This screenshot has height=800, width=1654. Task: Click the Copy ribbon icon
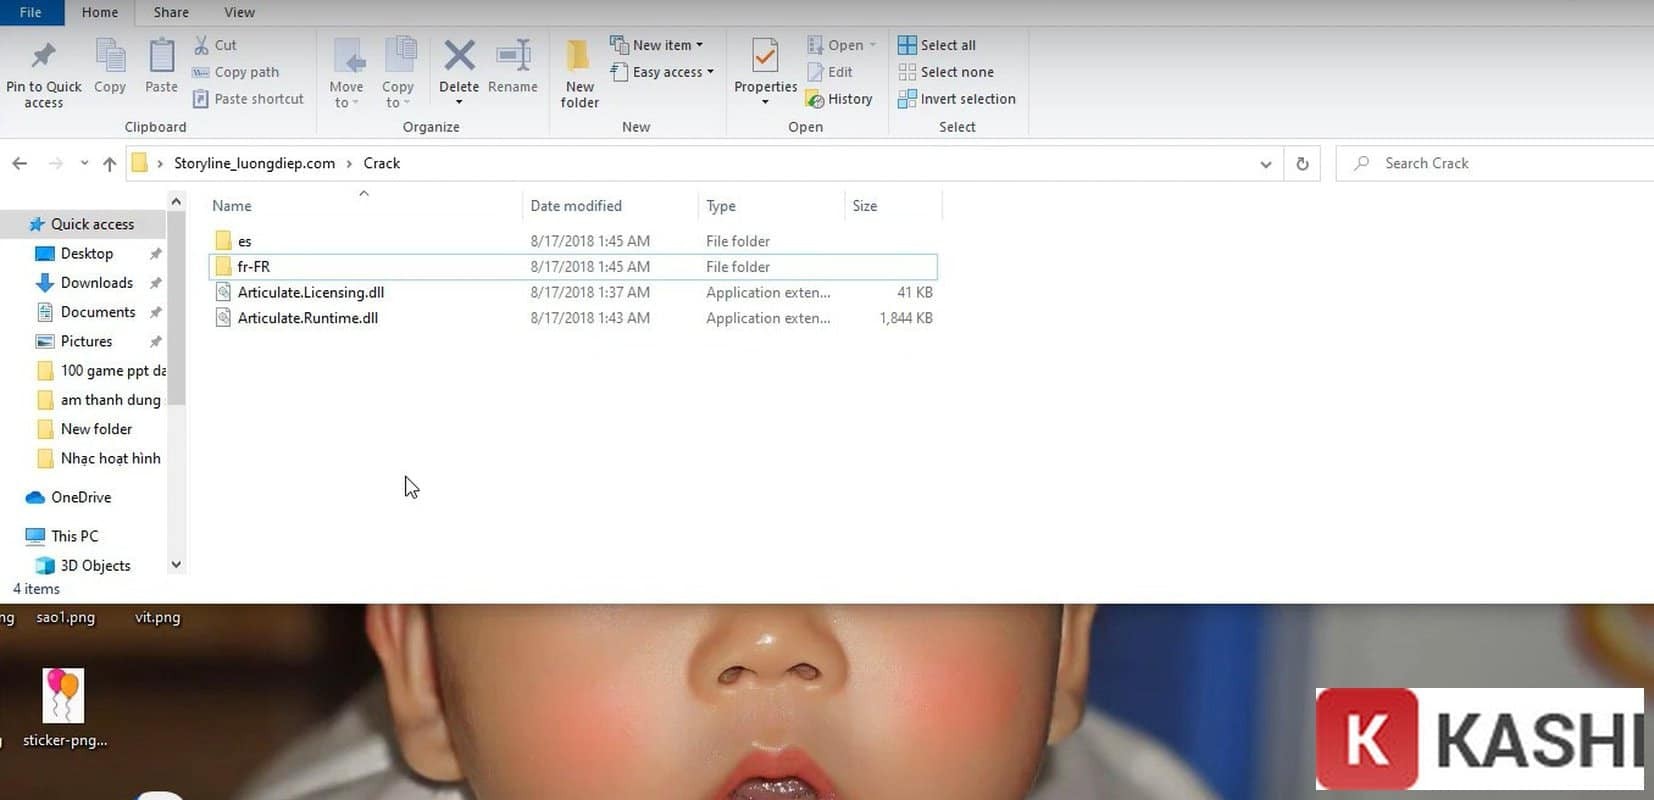pos(110,56)
